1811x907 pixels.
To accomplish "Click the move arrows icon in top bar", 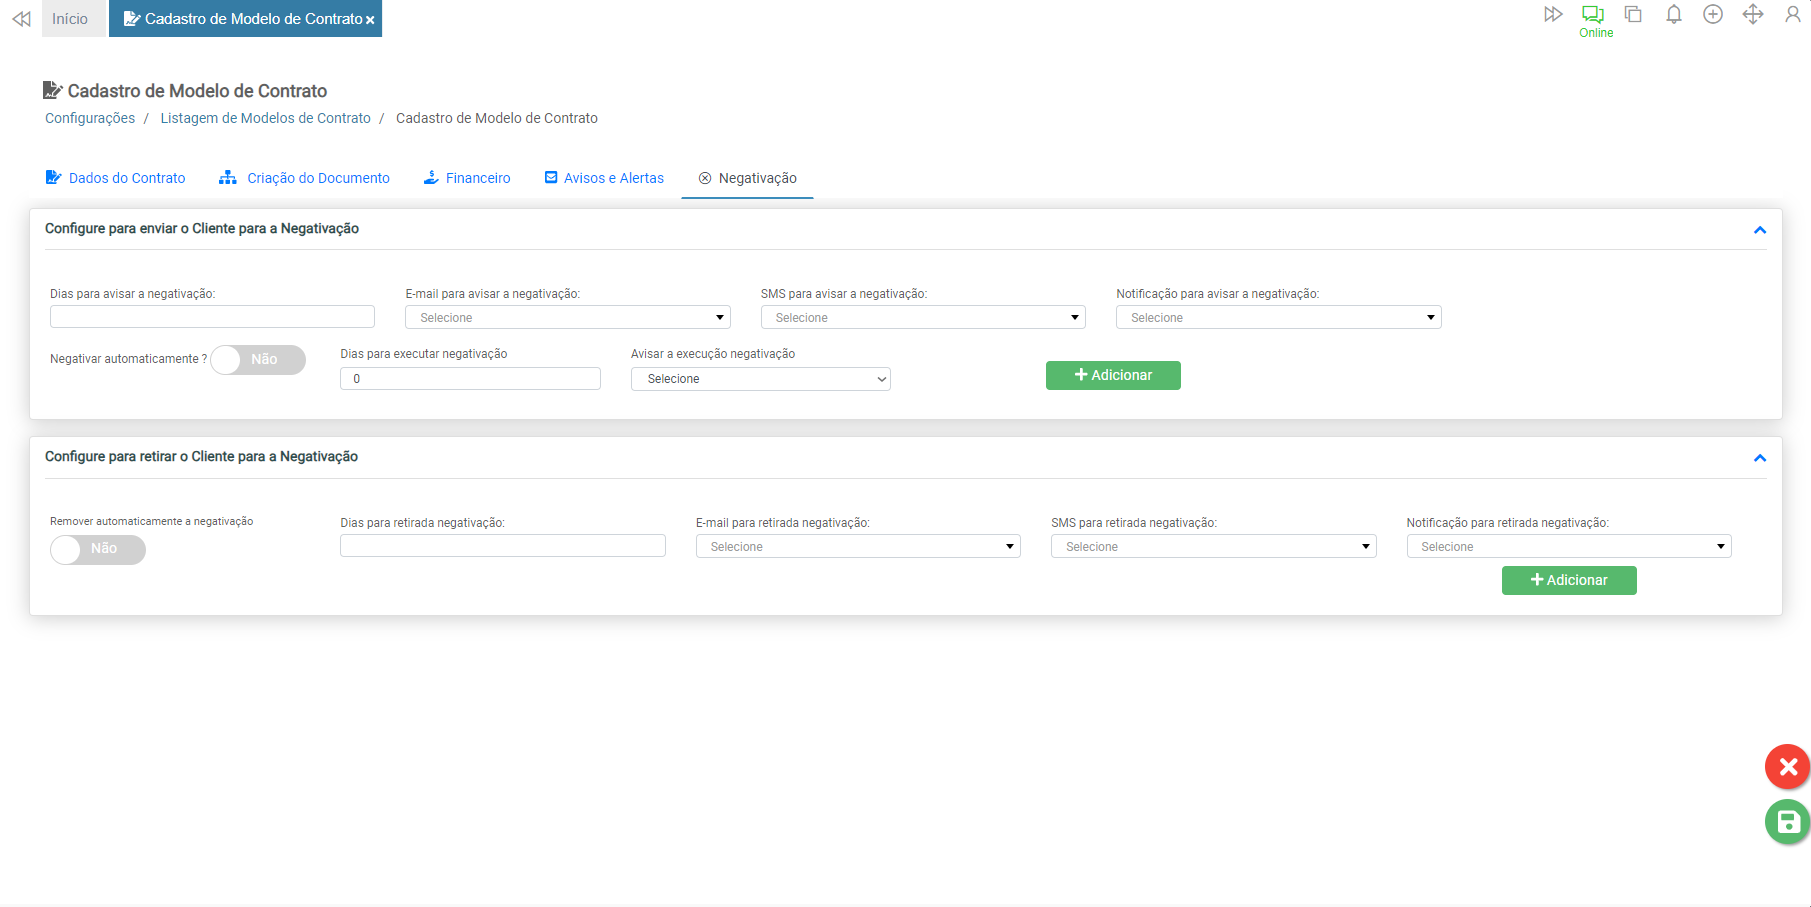I will 1752,15.
